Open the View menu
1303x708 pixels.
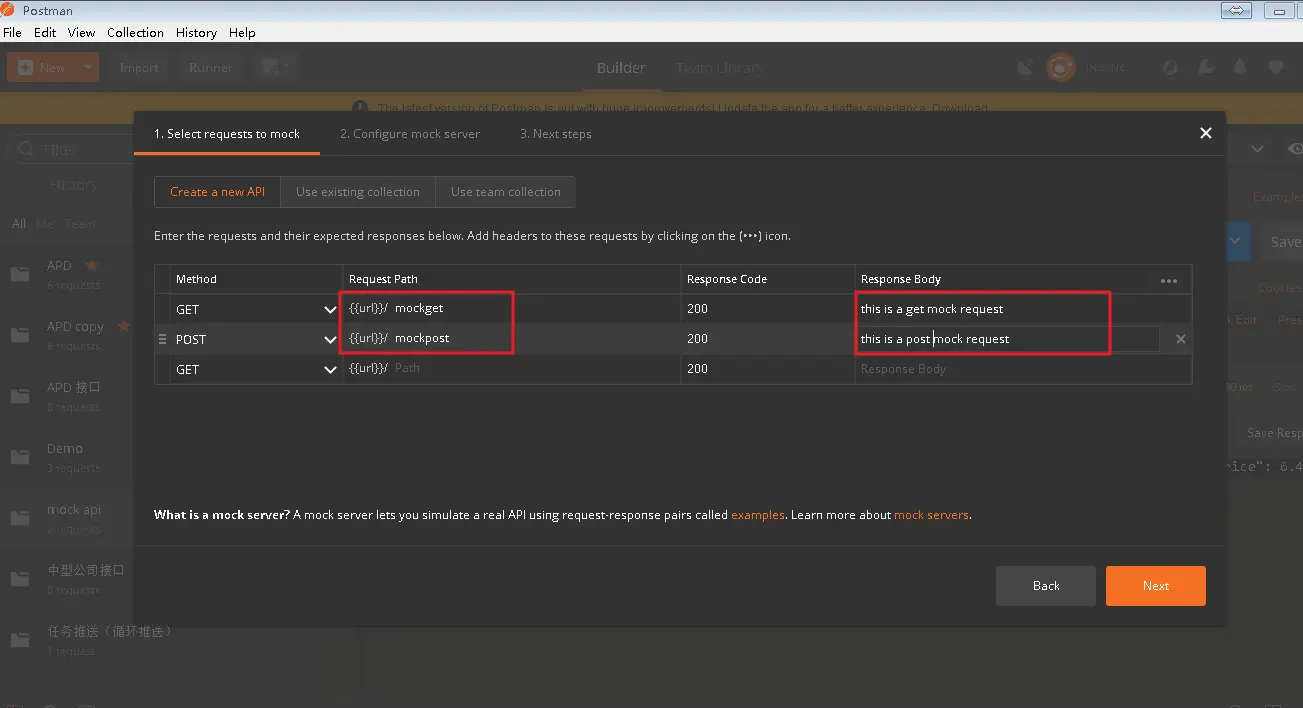click(x=81, y=32)
